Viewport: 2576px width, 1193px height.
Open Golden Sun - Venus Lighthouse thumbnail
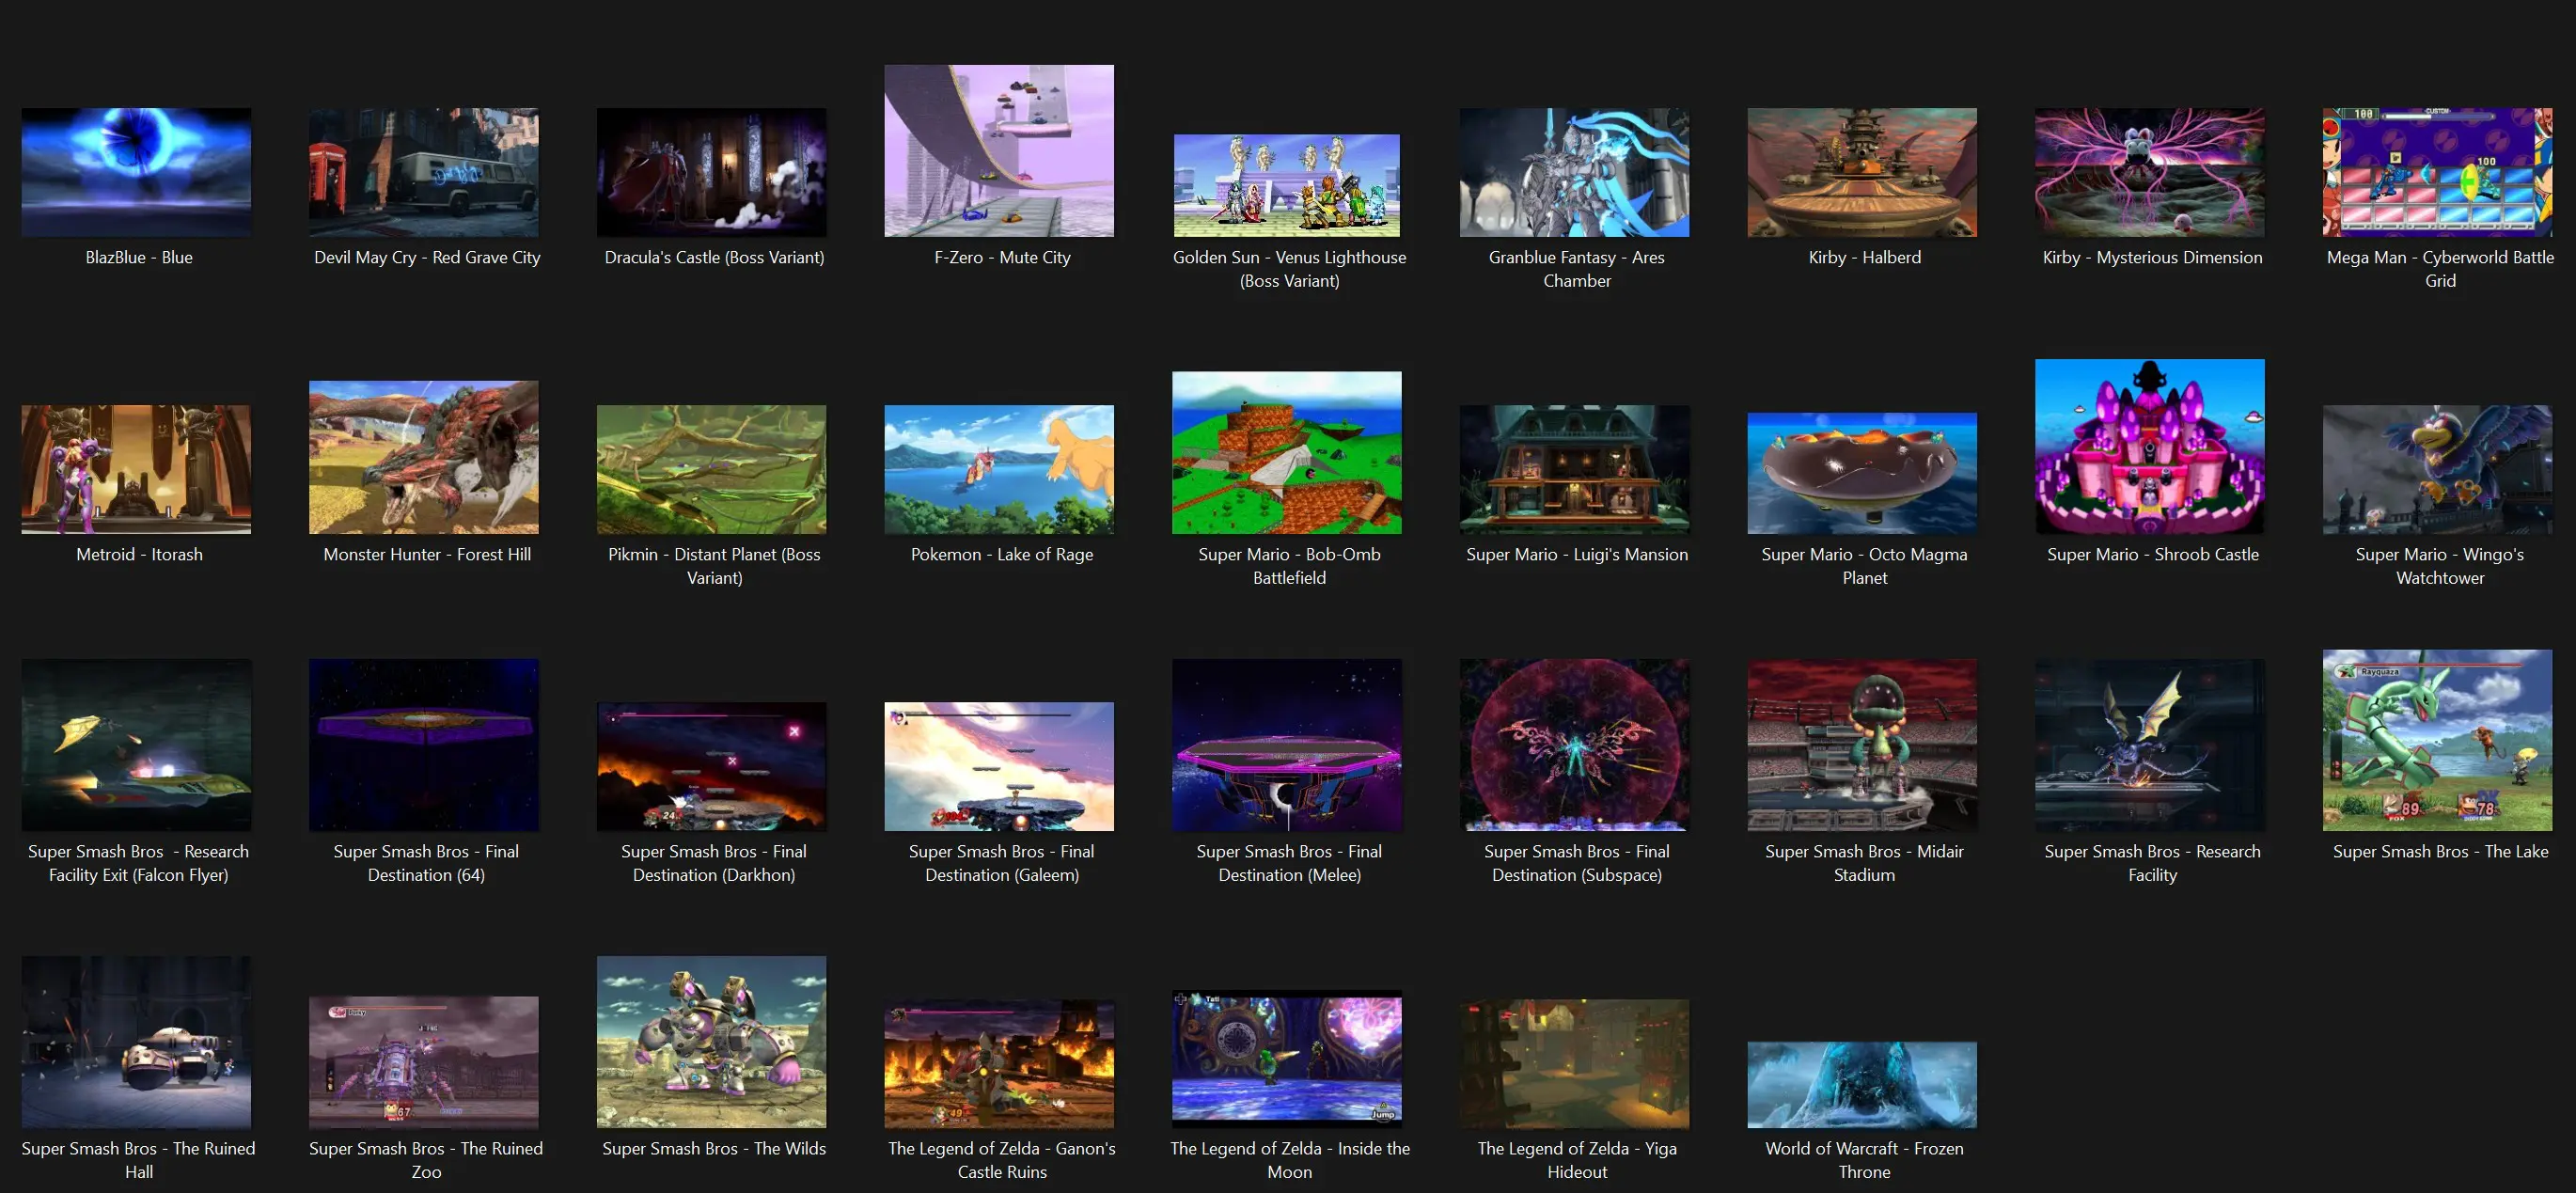coord(1287,185)
